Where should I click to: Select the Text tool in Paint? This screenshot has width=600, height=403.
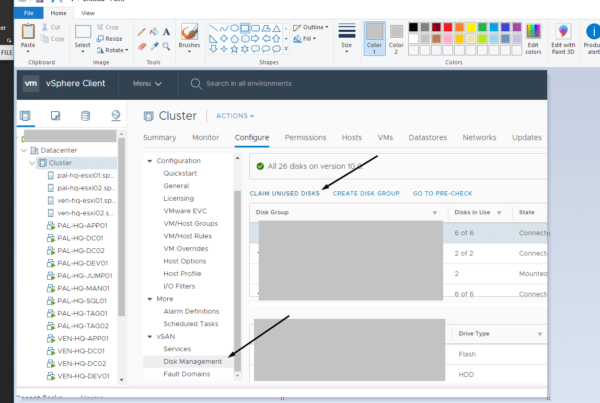click(166, 32)
